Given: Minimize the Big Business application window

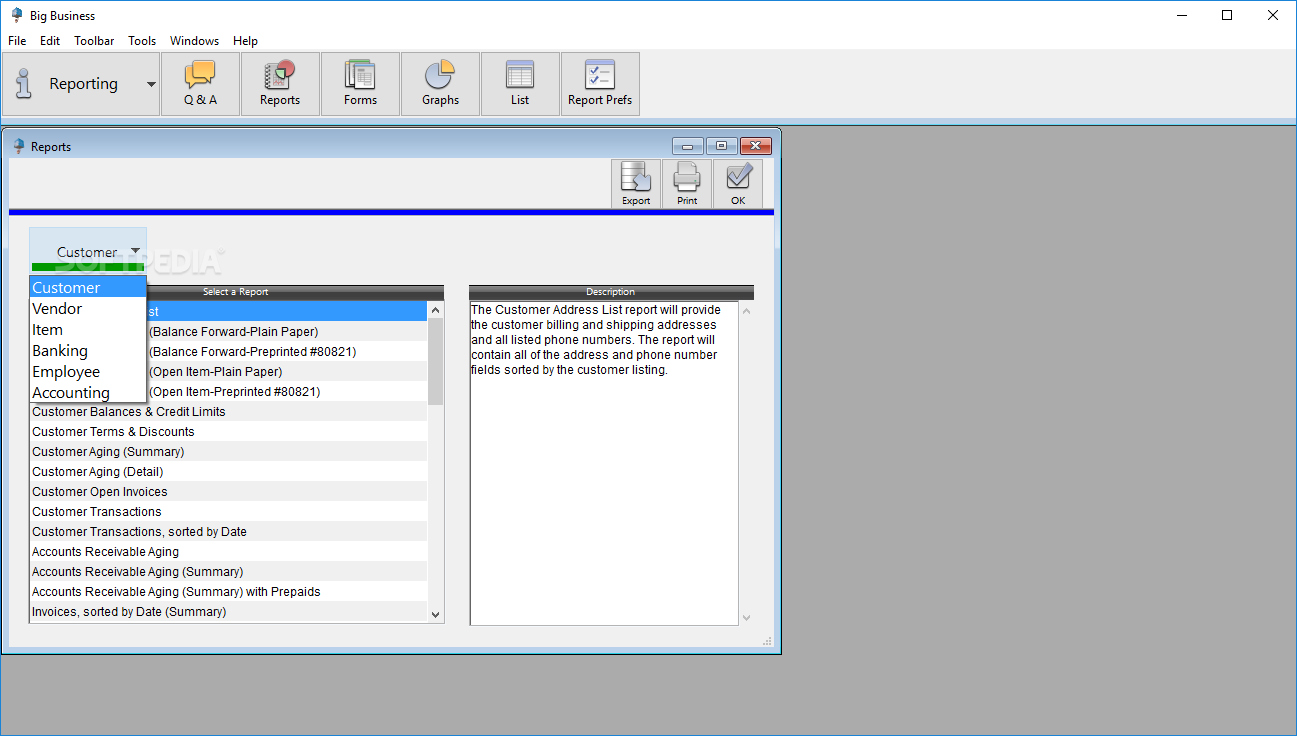Looking at the screenshot, I should point(1181,15).
